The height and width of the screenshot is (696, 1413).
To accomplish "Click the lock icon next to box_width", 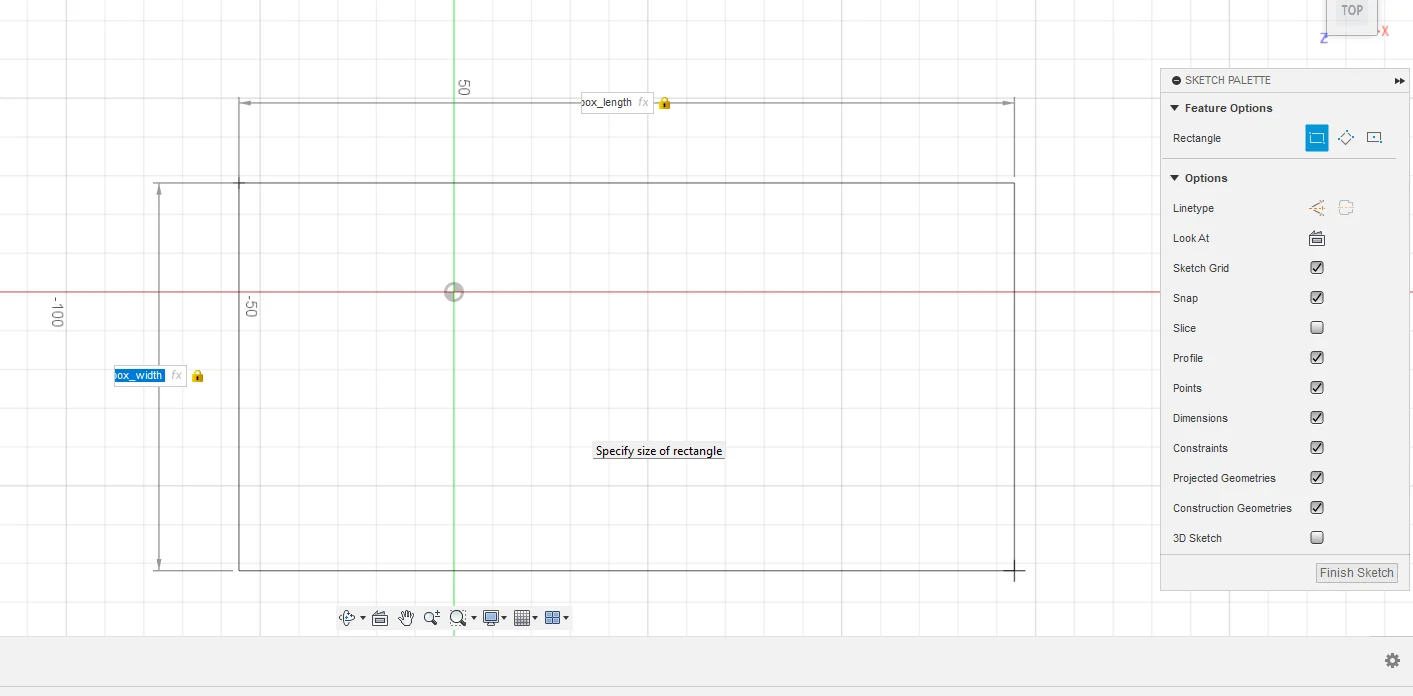I will [x=197, y=376].
